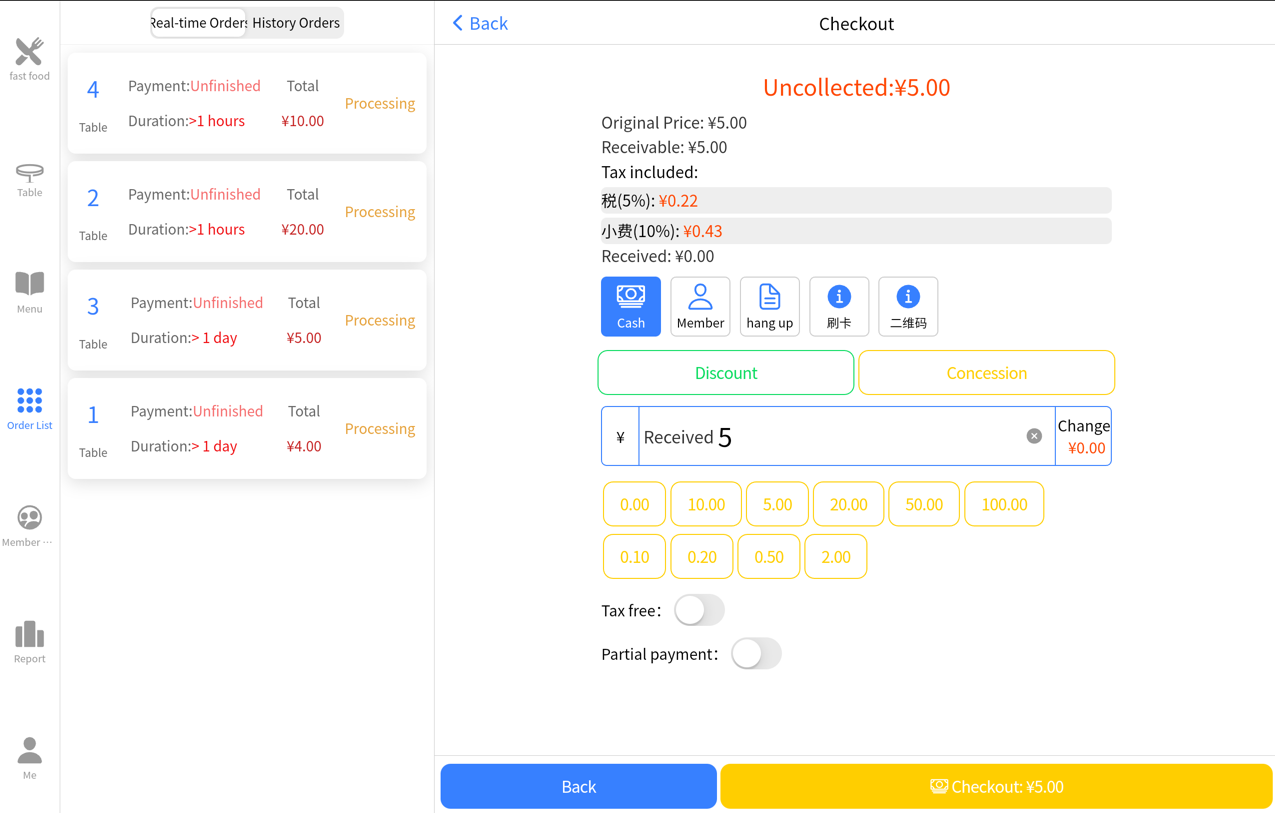Click the Change ¥0.00 box
The width and height of the screenshot is (1275, 813).
click(1084, 436)
